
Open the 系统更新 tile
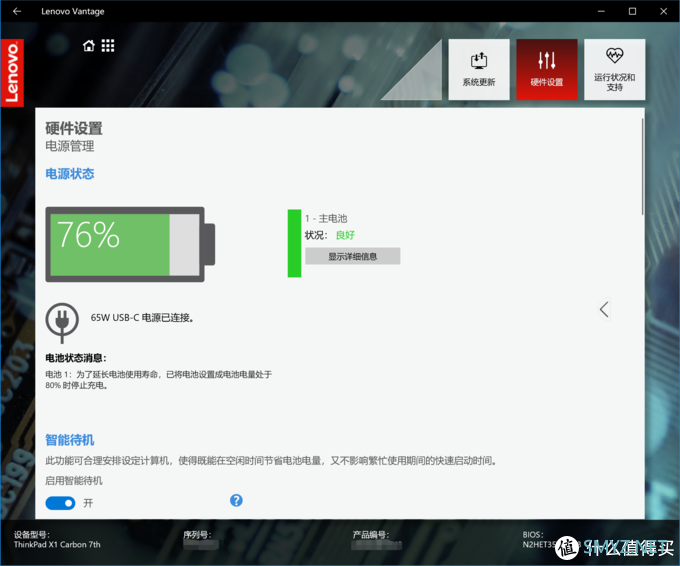tap(479, 69)
